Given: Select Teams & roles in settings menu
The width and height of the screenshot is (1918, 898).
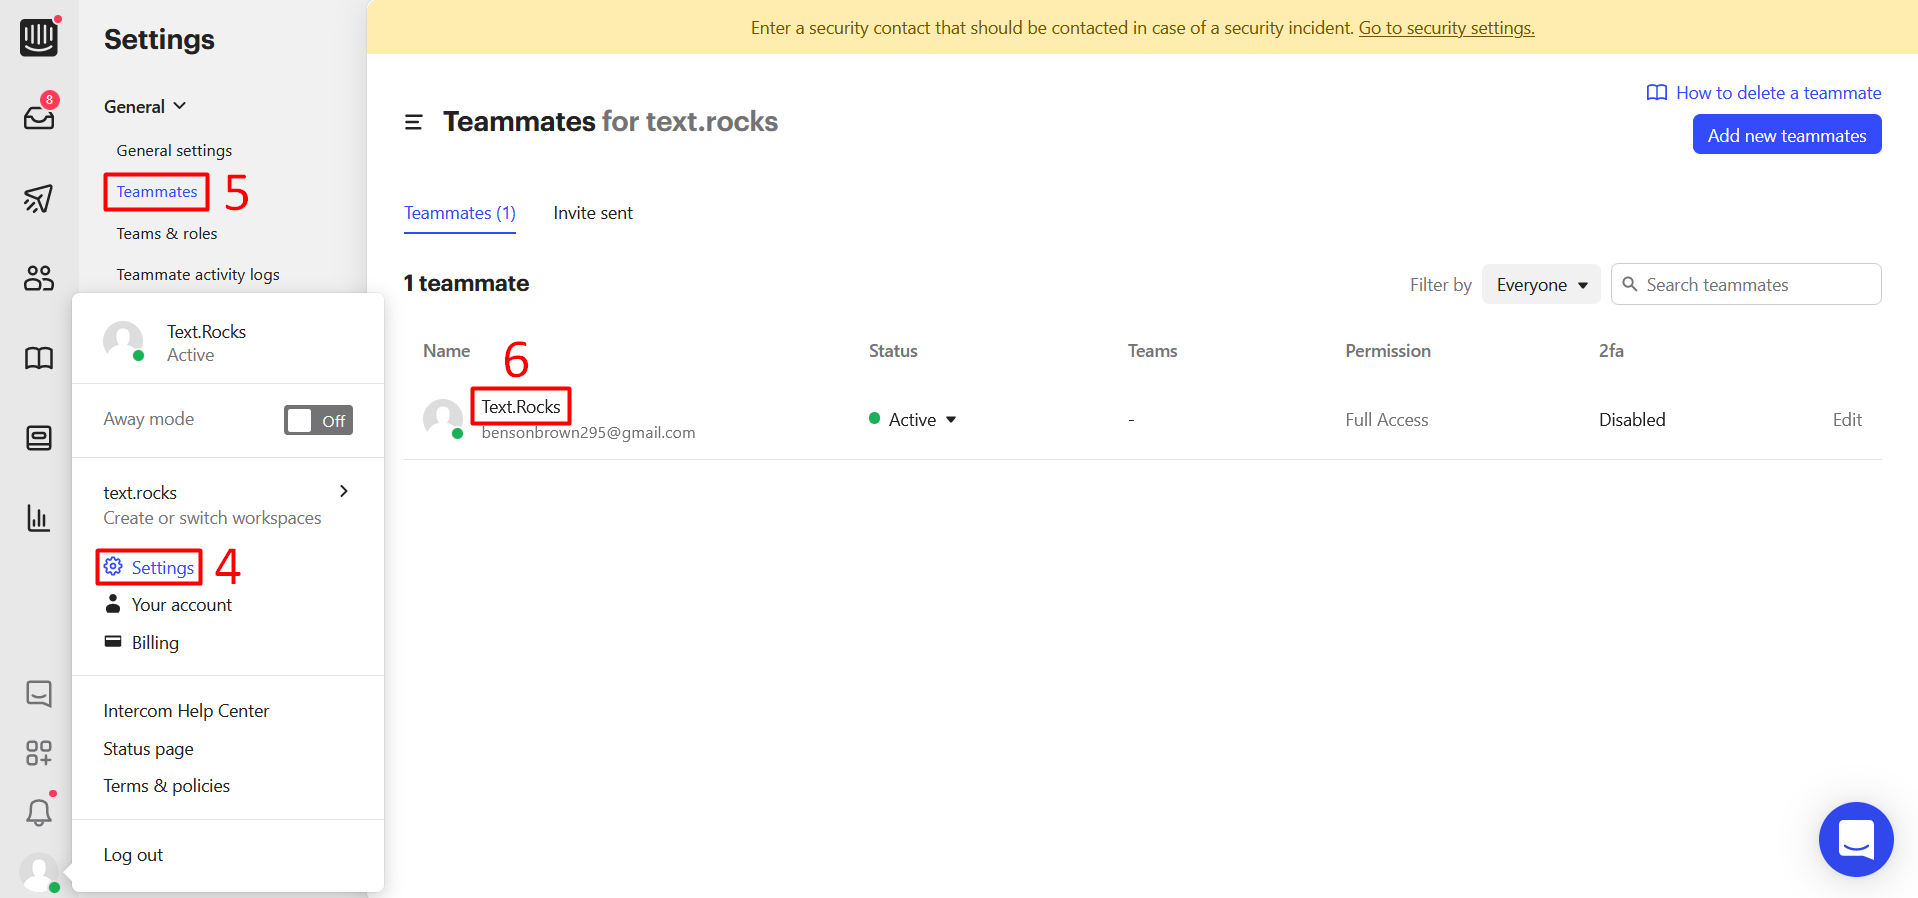Looking at the screenshot, I should [167, 233].
